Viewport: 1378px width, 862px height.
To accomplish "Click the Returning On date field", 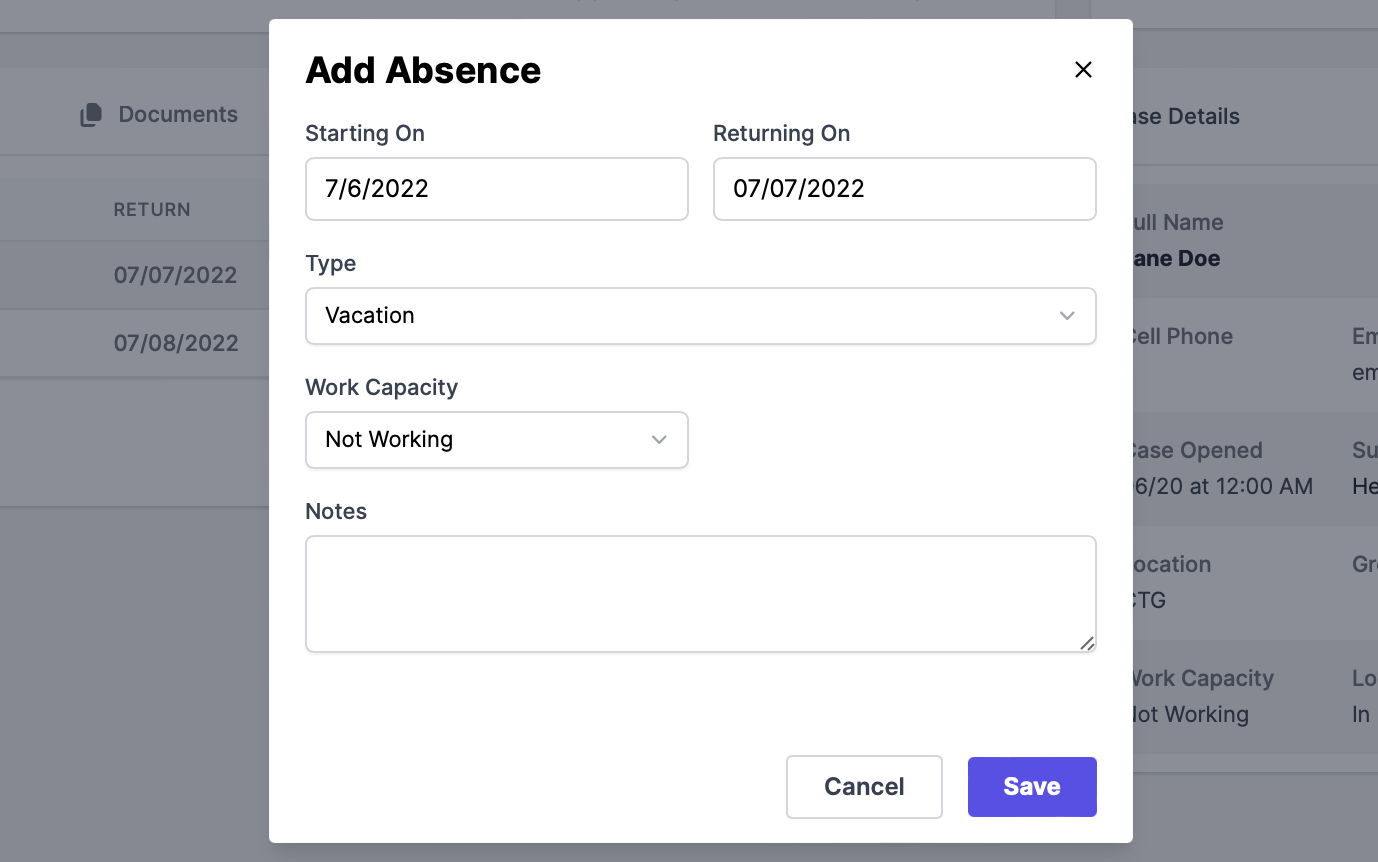I will 905,189.
